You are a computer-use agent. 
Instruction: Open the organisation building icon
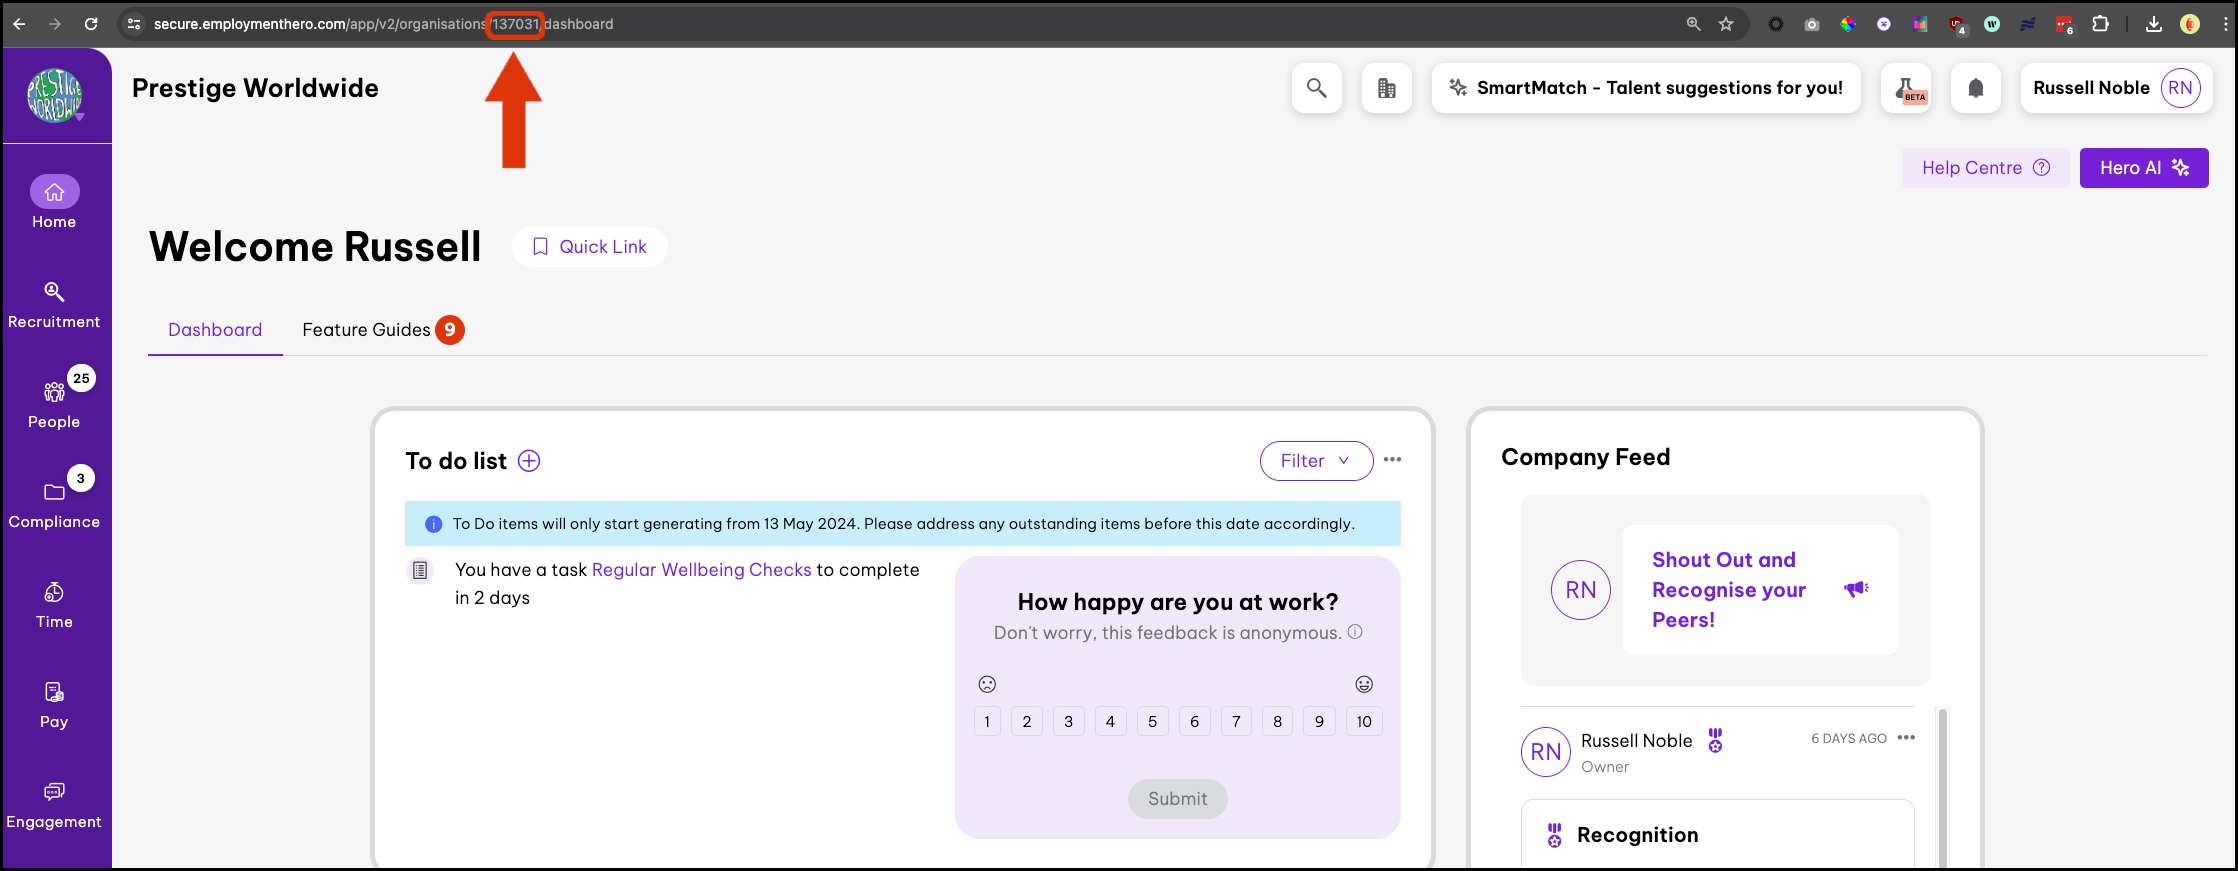(1386, 88)
